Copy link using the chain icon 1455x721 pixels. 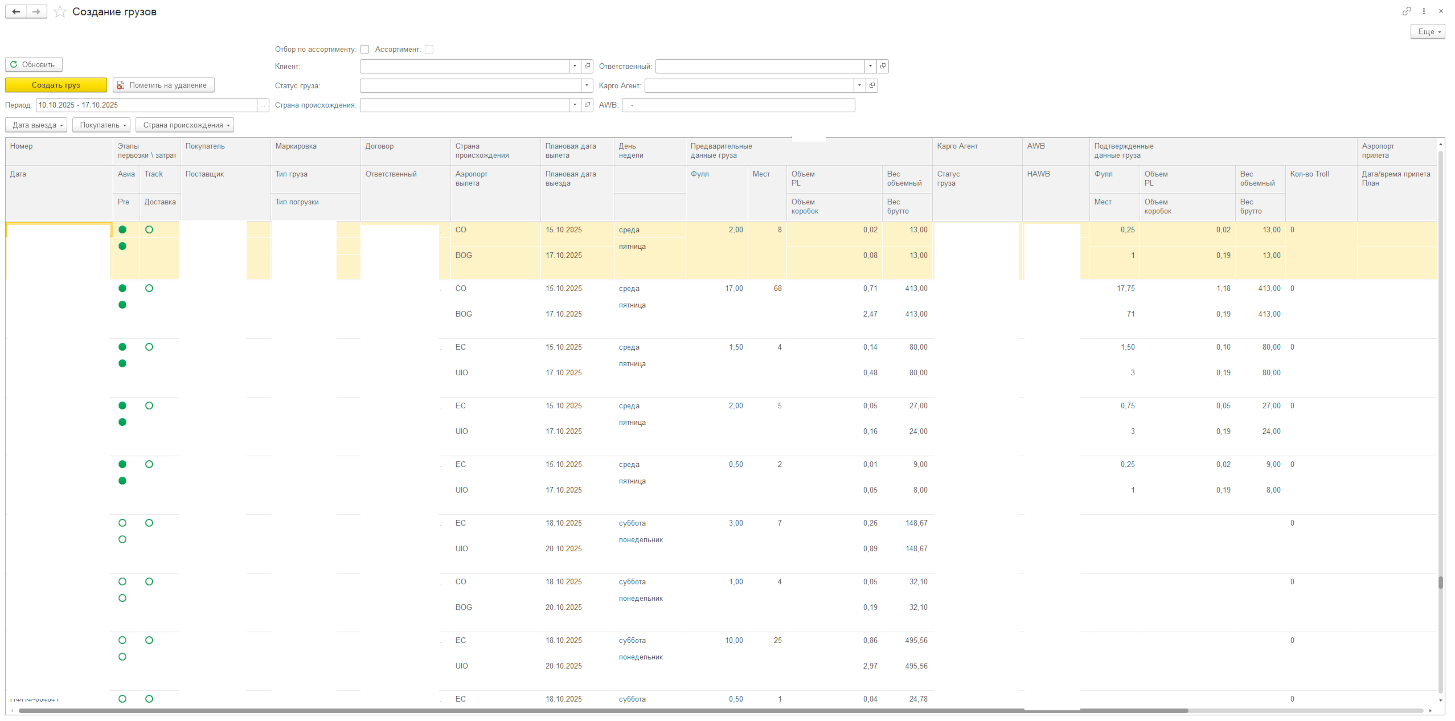pos(1407,11)
